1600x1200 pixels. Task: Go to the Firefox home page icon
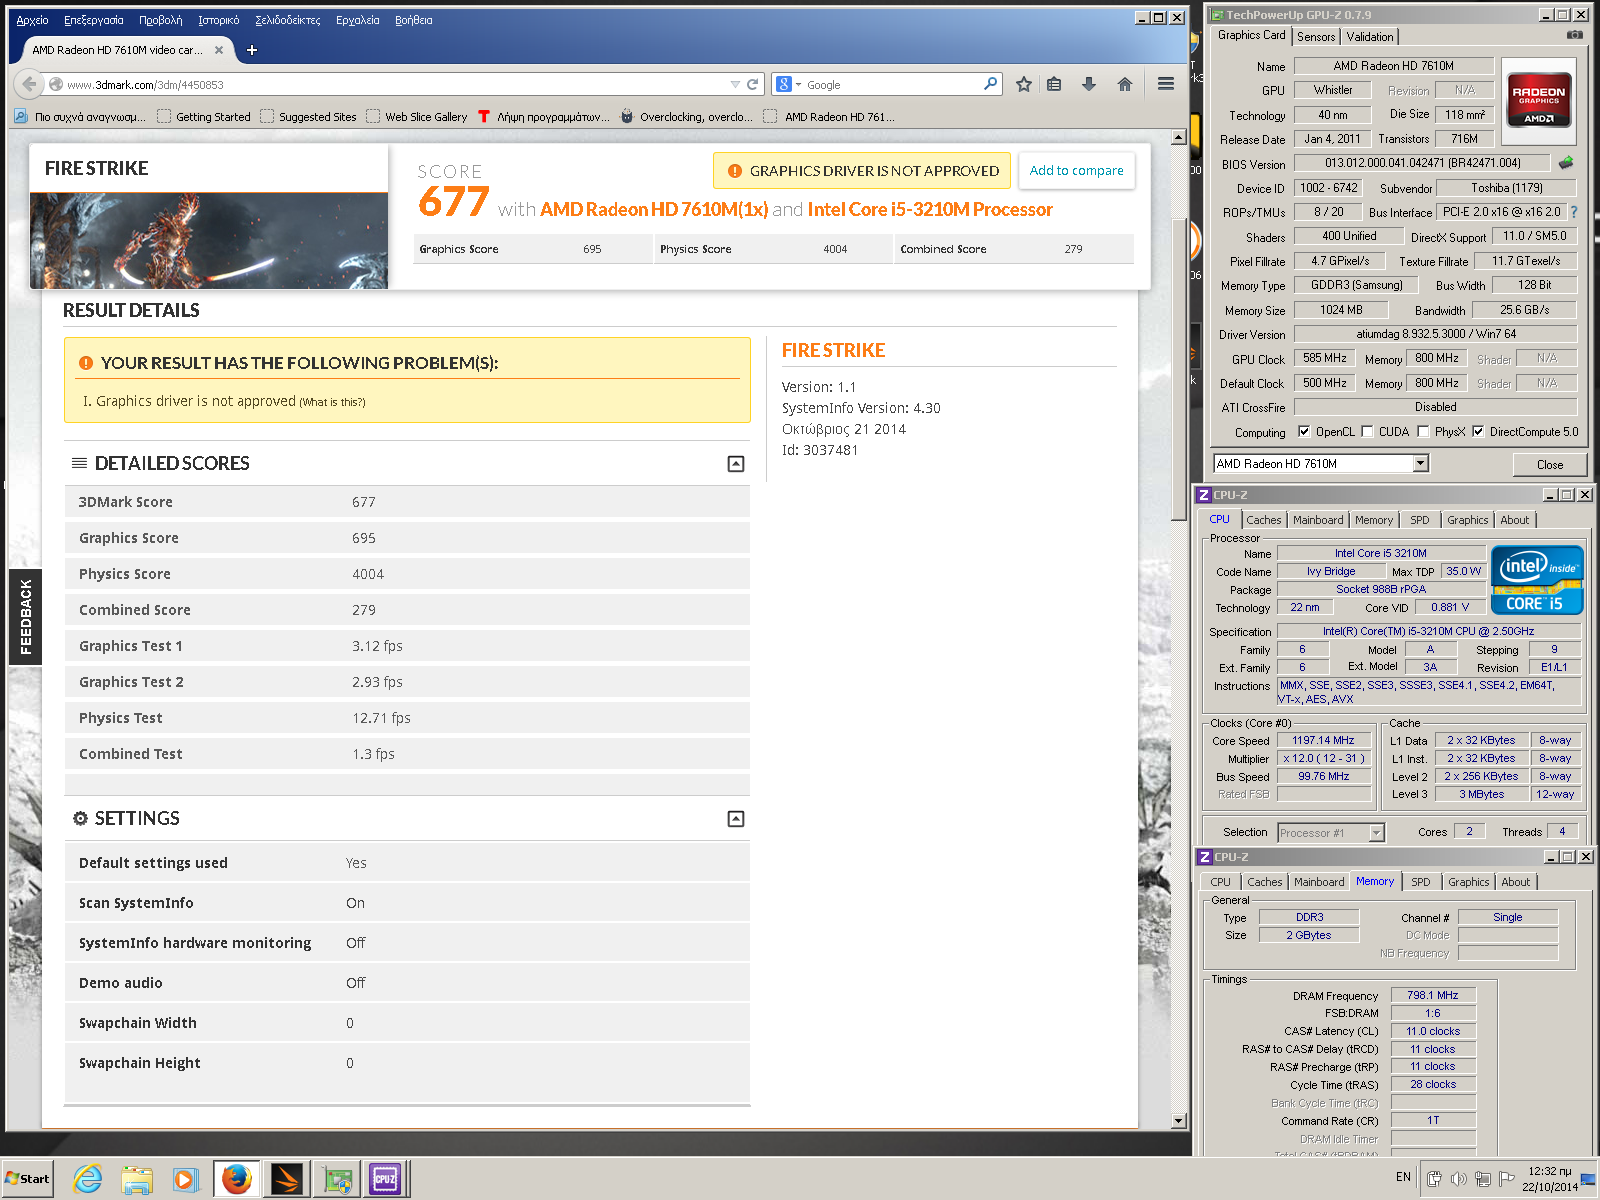pyautogui.click(x=1125, y=85)
